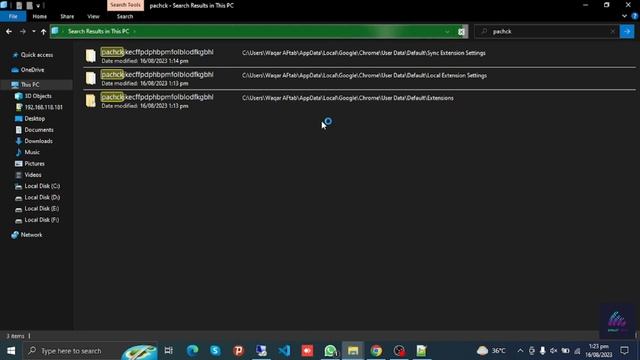Screen dimensions: 640x360
Task: Open the Quick Access Toolbar customize dropdown
Action: 38,6
